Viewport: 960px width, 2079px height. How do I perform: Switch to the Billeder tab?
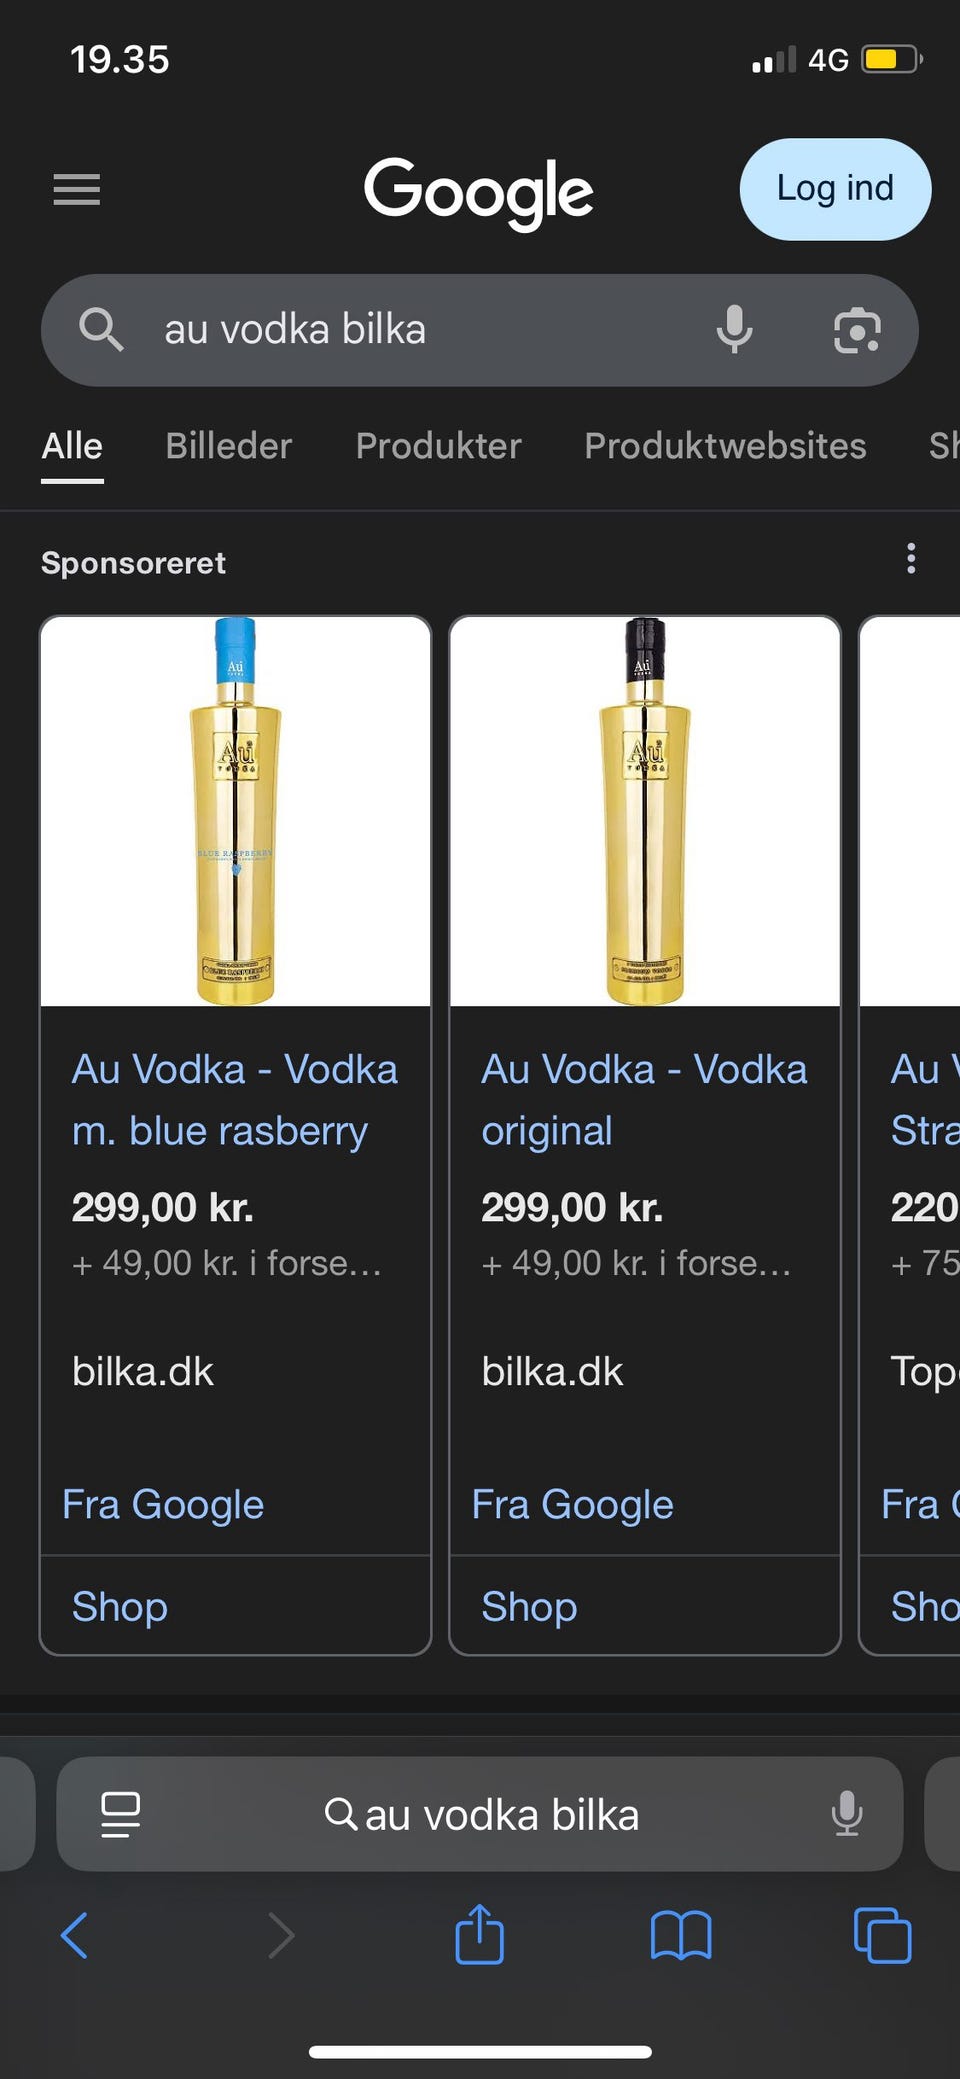click(228, 446)
